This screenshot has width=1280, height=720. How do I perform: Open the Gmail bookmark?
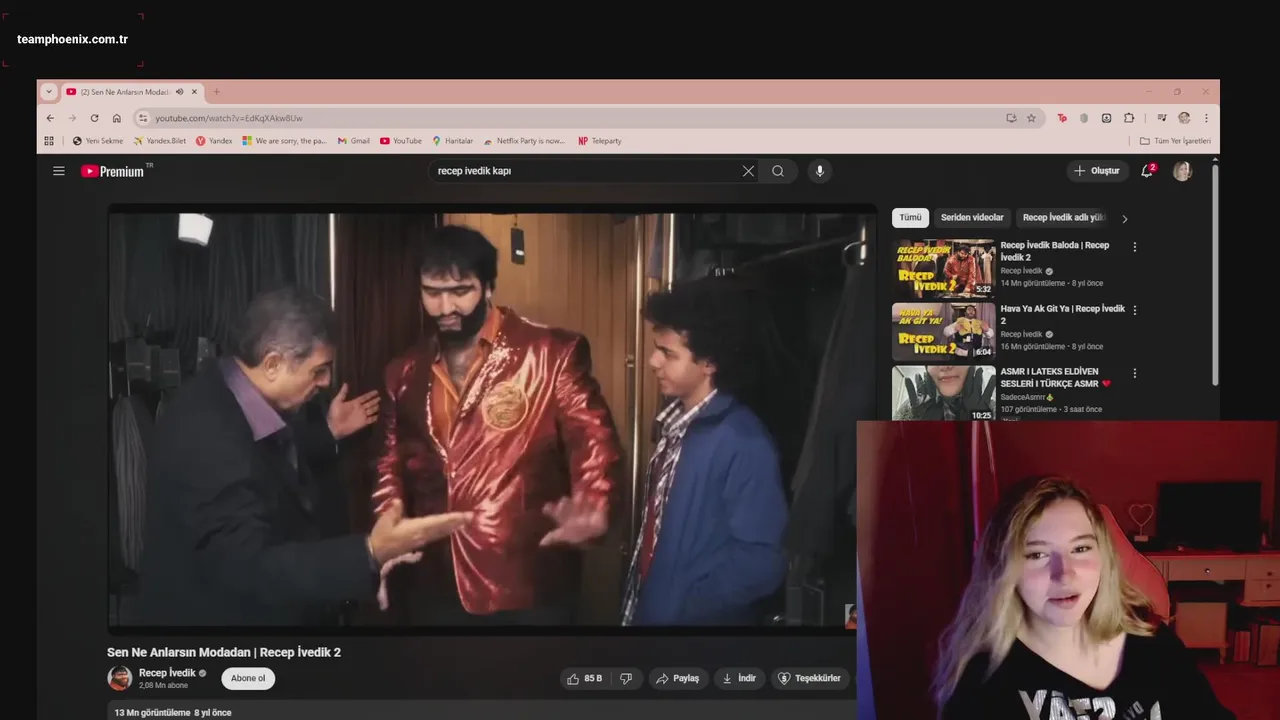click(x=354, y=141)
